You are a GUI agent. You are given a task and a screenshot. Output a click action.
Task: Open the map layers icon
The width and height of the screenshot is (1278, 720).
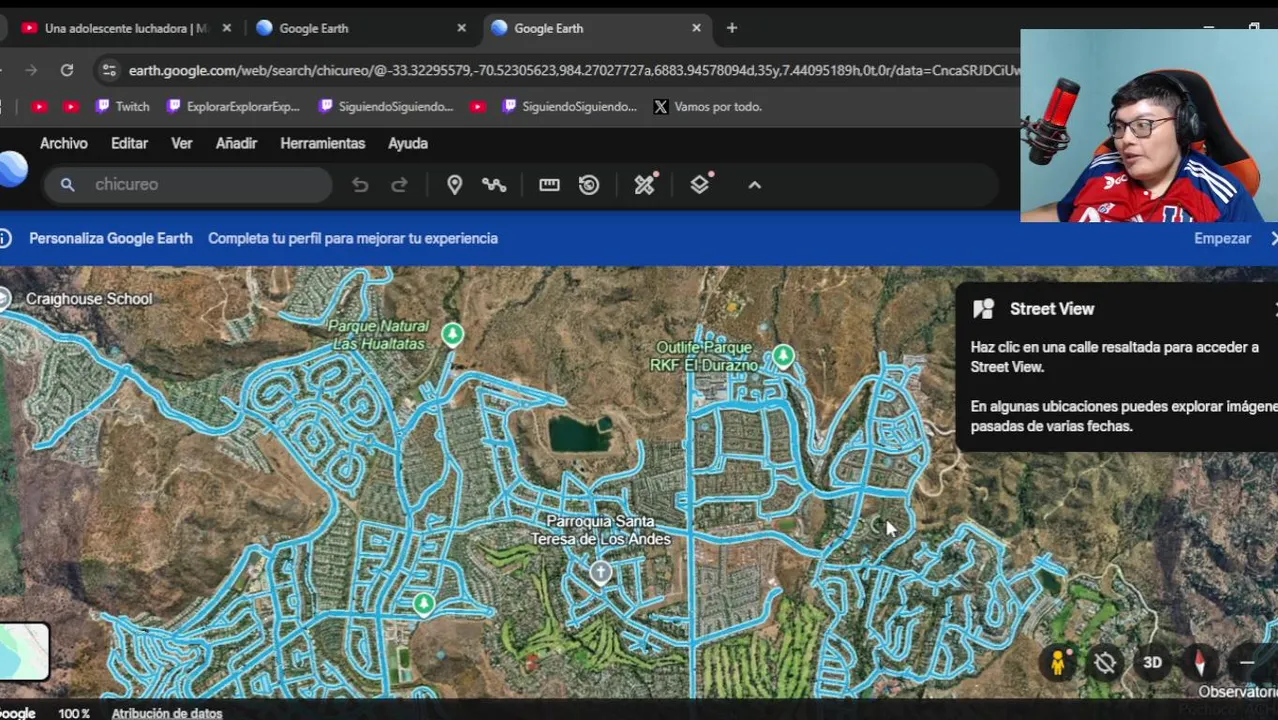pyautogui.click(x=700, y=184)
